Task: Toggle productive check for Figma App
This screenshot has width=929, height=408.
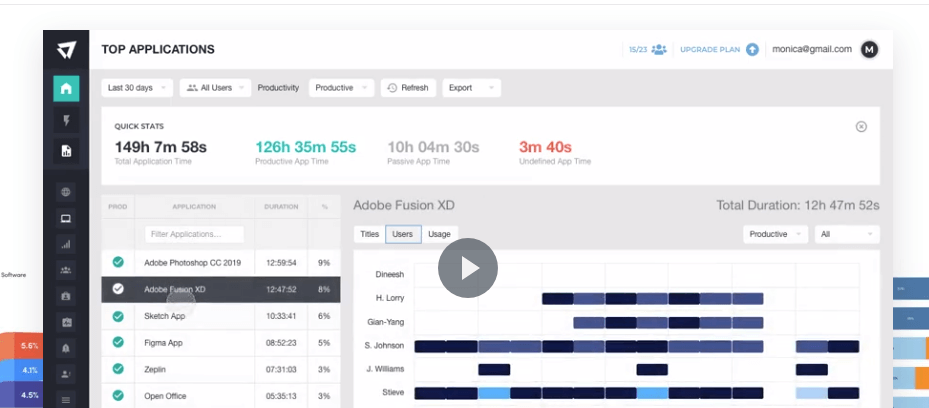Action: point(118,342)
